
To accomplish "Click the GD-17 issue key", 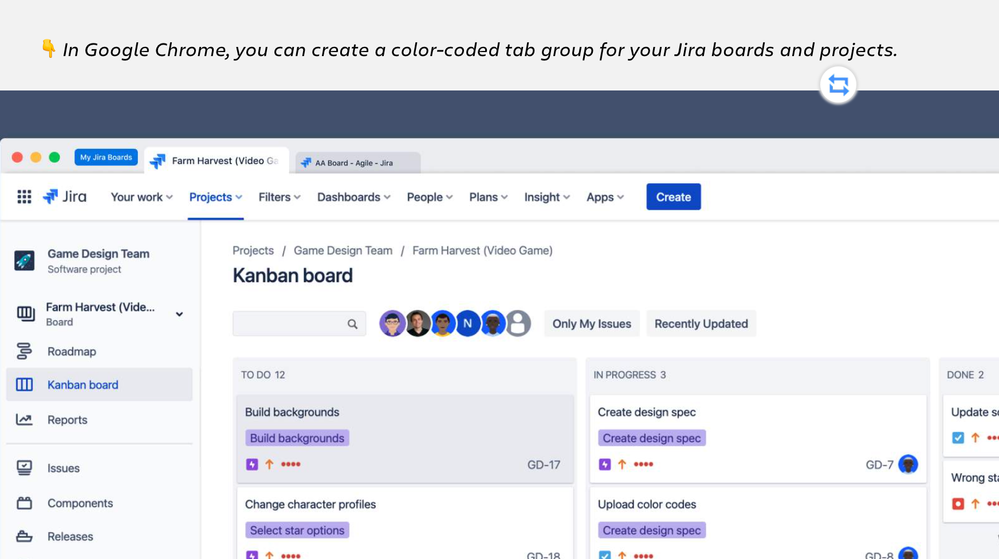I will click(x=543, y=465).
